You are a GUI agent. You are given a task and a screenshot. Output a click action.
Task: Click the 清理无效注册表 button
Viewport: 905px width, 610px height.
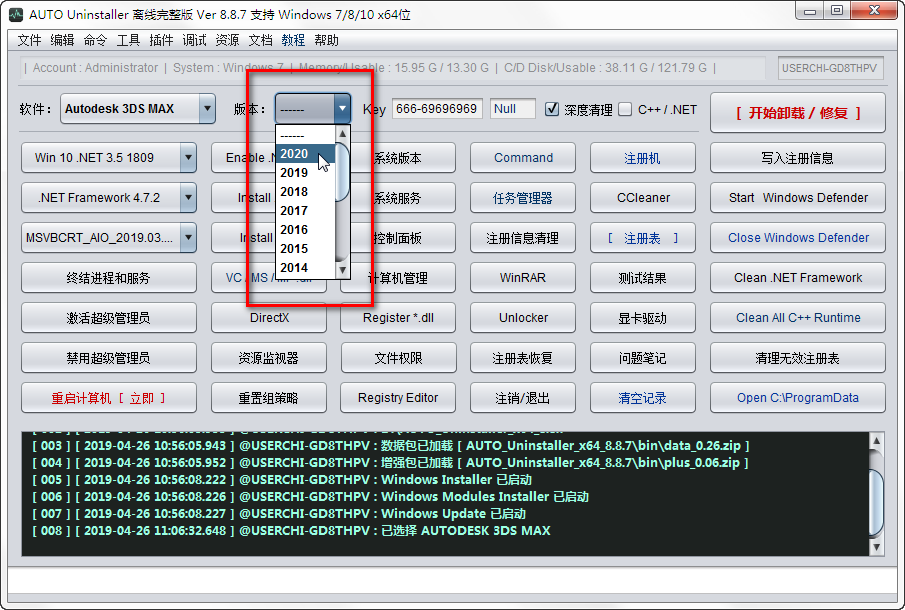[x=798, y=358]
